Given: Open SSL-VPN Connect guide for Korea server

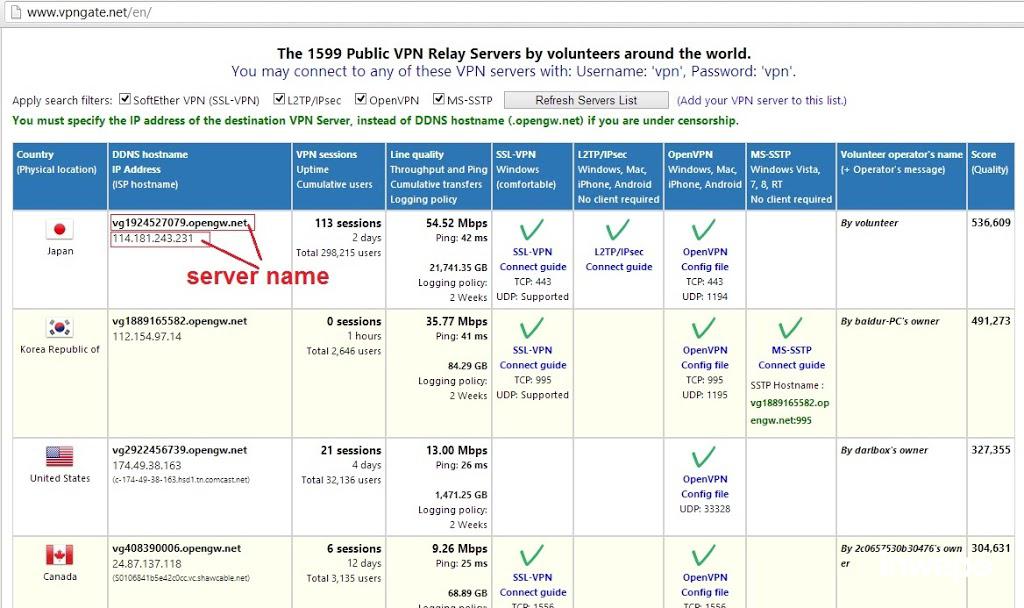Looking at the screenshot, I should pyautogui.click(x=533, y=357).
